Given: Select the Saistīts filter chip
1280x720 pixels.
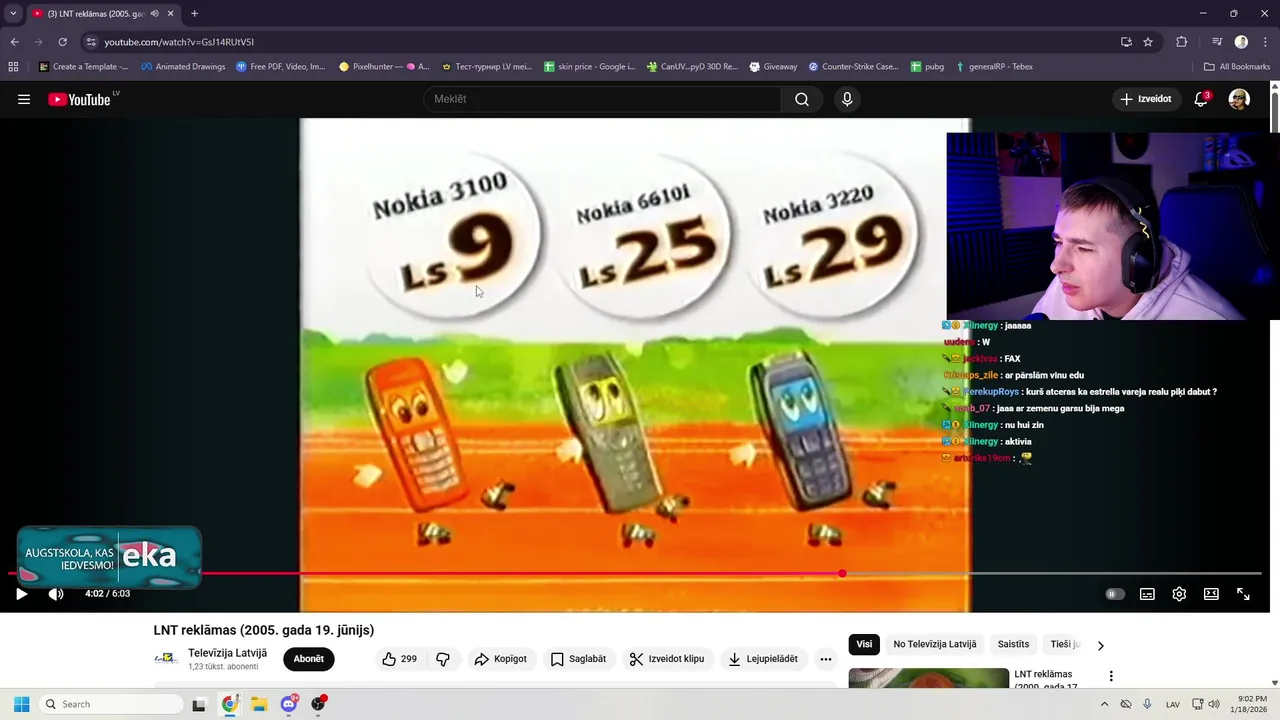Looking at the screenshot, I should [1013, 645].
